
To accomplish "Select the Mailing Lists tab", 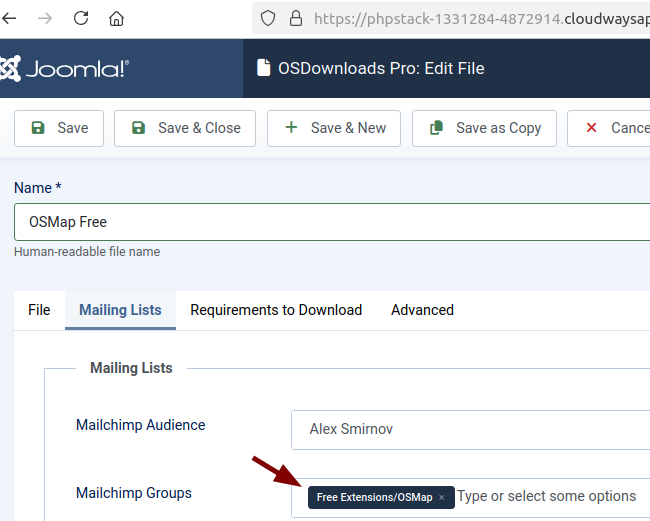I will click(120, 310).
